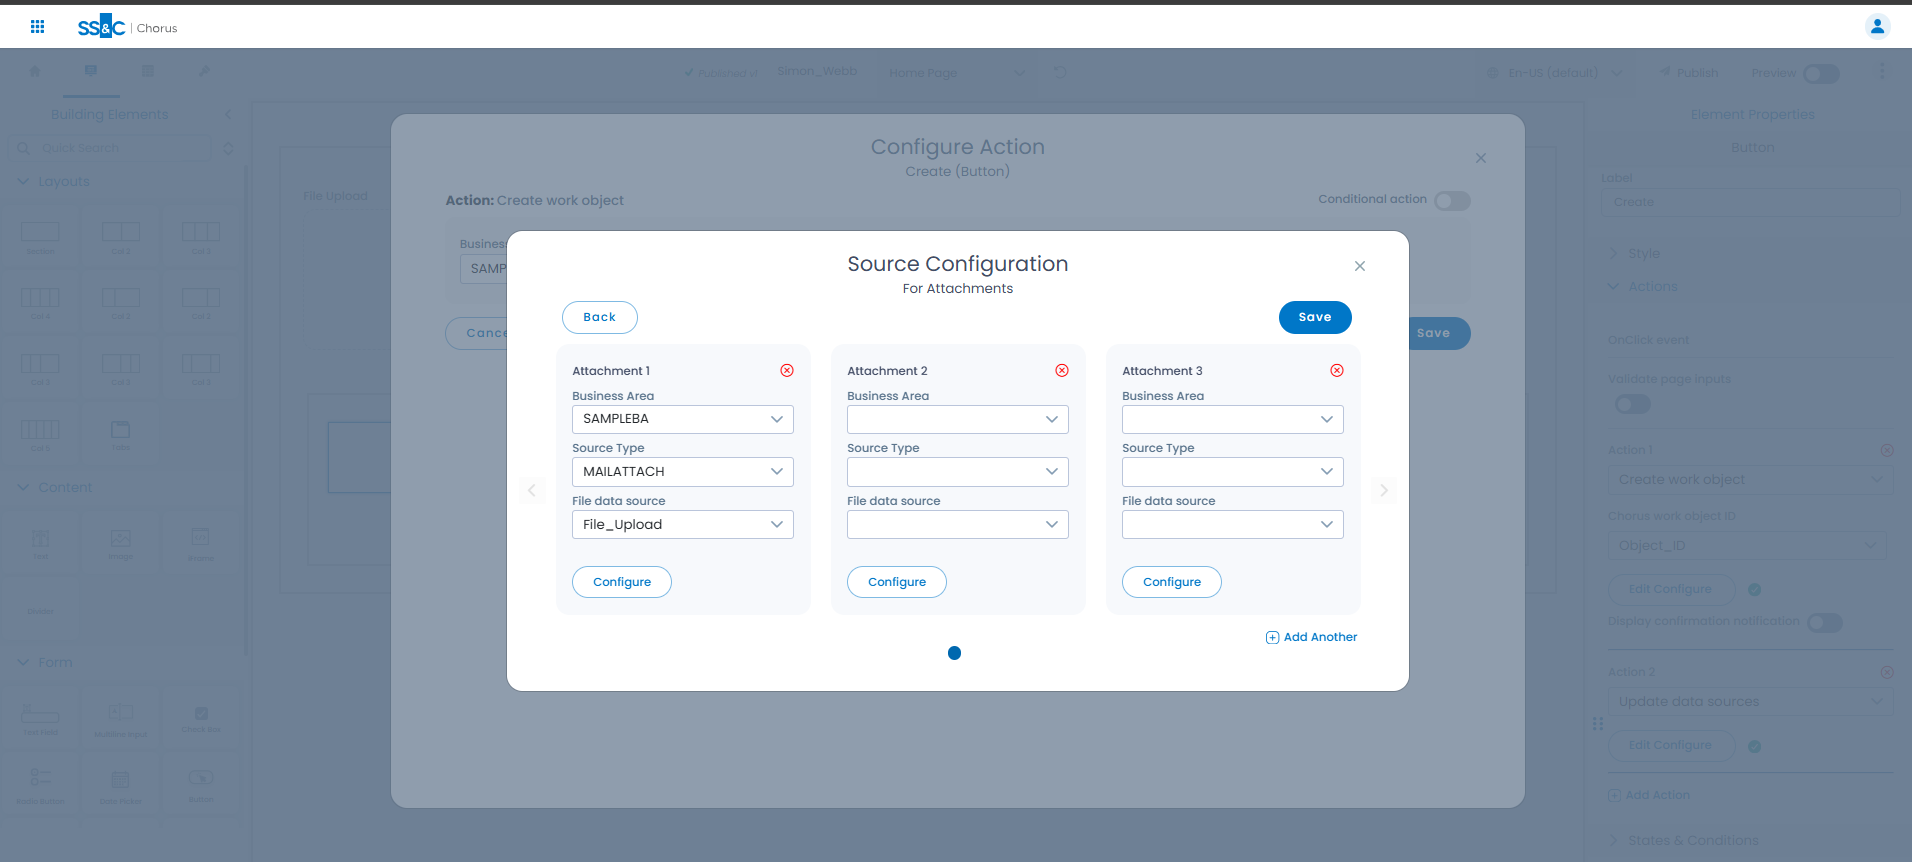This screenshot has width=1912, height=862.
Task: Open the app launcher grid icon
Action: coord(37,27)
